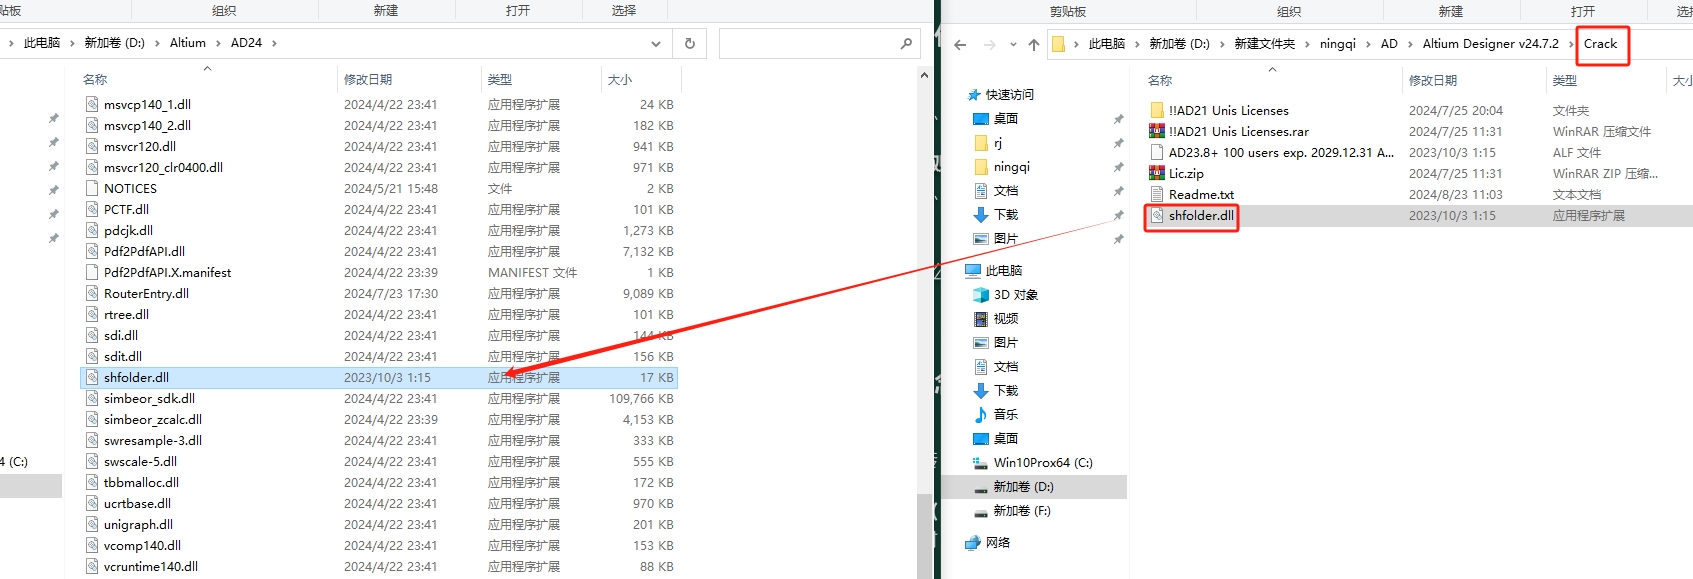Select the !!AD21 Unis Licenses folder icon
Screen dimensions: 1693x579
(1157, 110)
